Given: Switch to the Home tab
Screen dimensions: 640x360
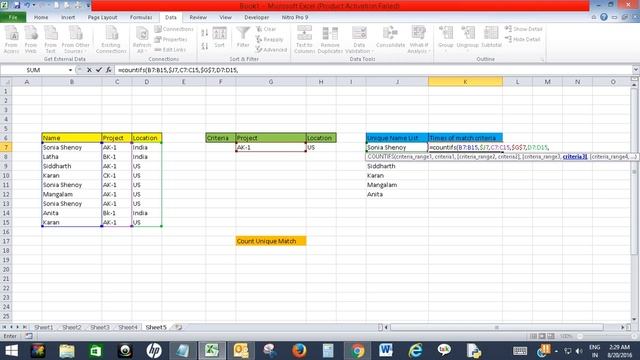Looking at the screenshot, I should (x=41, y=18).
